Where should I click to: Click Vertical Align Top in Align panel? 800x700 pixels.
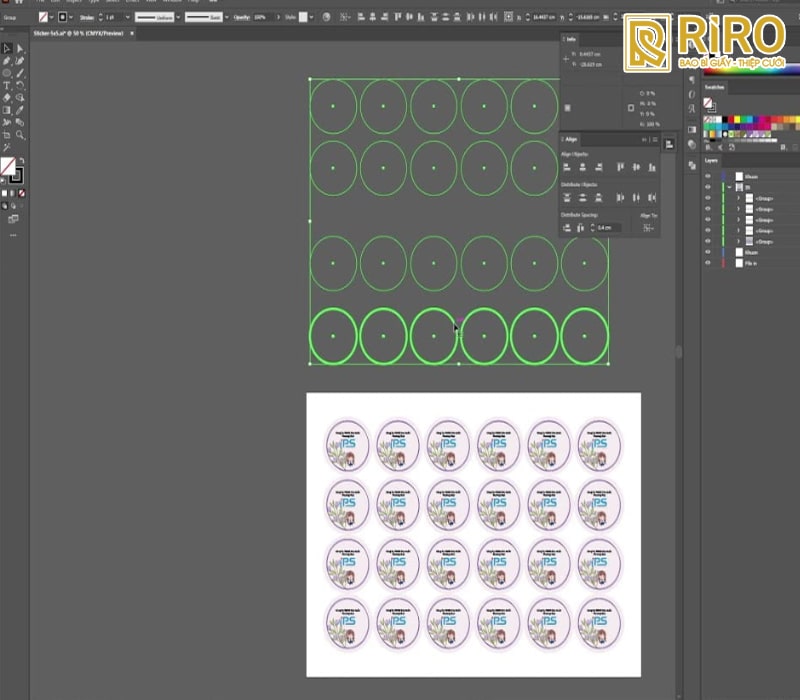click(x=620, y=167)
